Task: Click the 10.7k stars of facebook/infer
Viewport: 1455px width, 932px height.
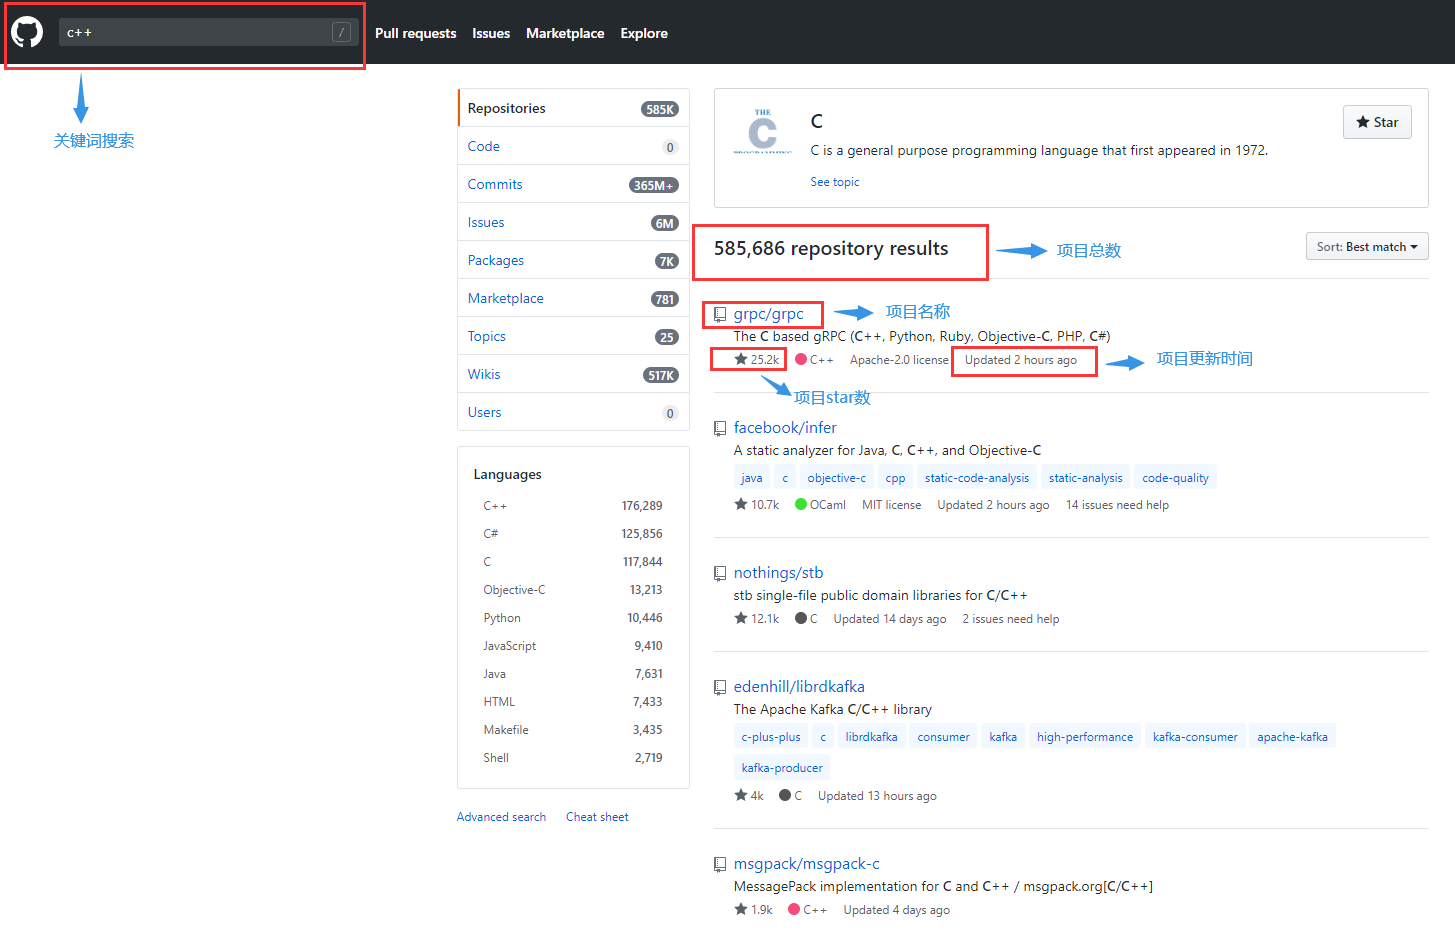Action: pos(756,505)
